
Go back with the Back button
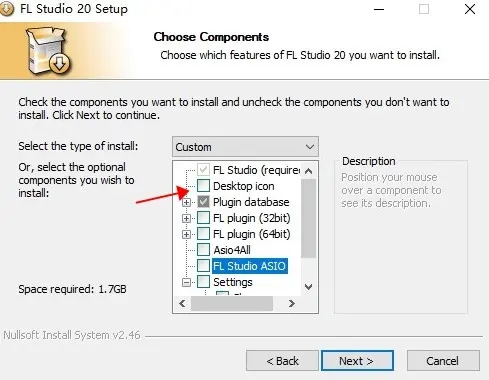[x=282, y=360]
